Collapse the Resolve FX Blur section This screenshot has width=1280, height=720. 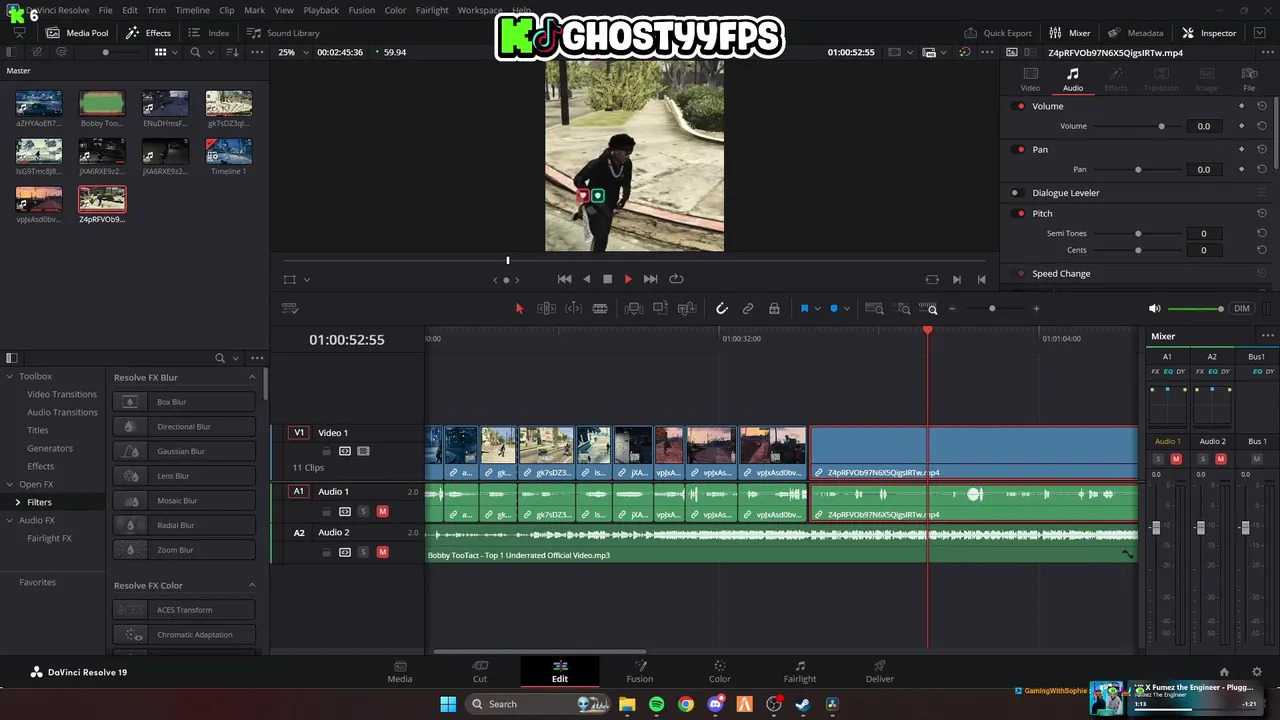pyautogui.click(x=252, y=377)
